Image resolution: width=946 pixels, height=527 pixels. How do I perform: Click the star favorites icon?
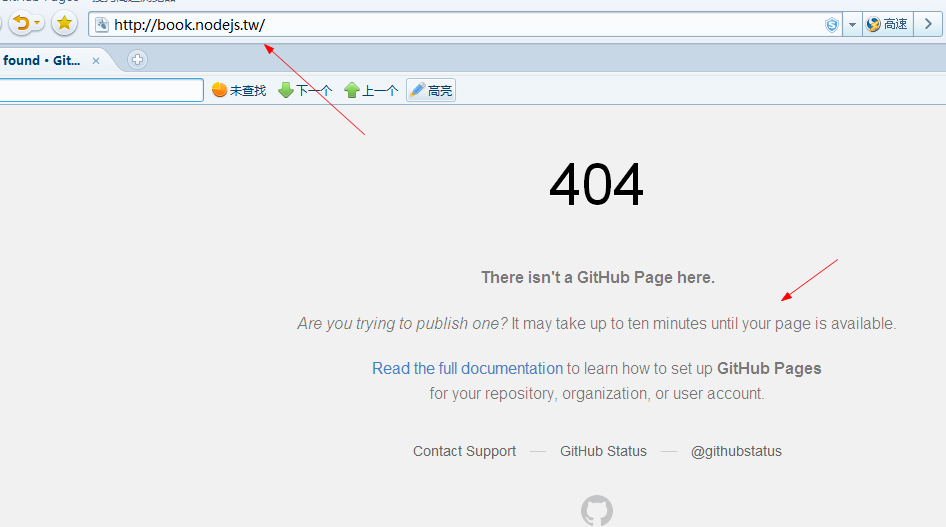[65, 24]
